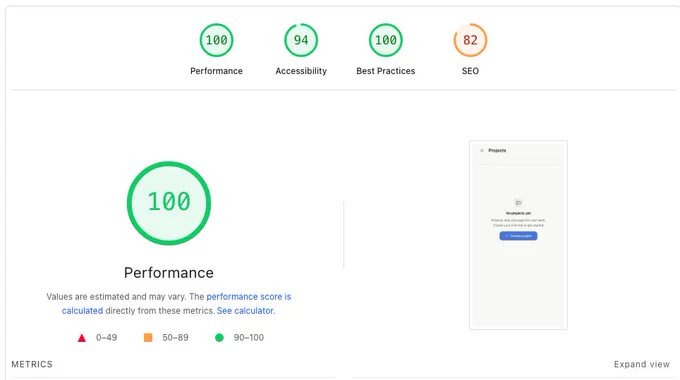The width and height of the screenshot is (680, 380).
Task: Click the green circle 90–100 legend icon
Action: 219,337
